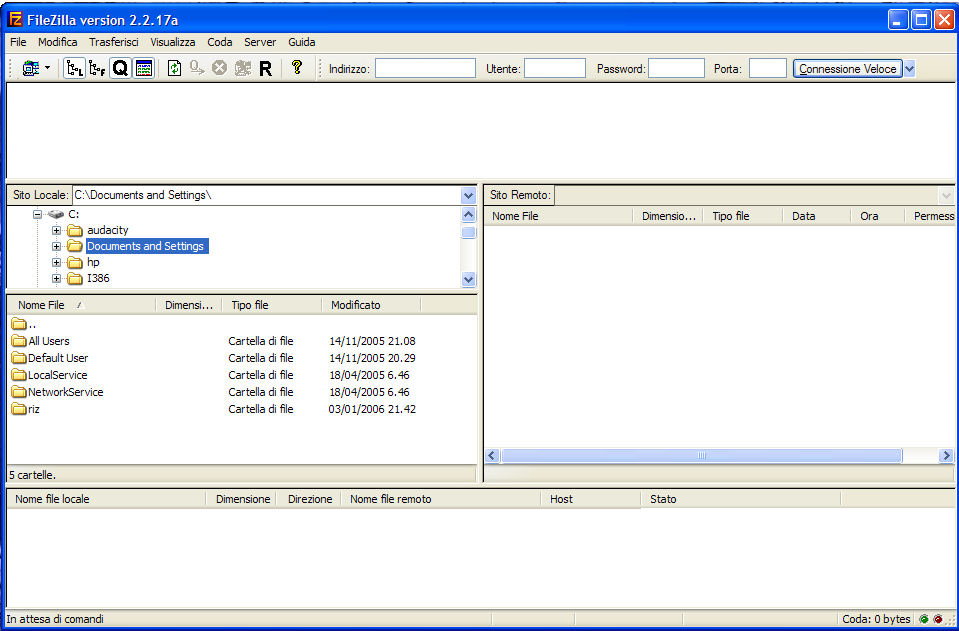
Task: Open the Server menu
Action: click(260, 42)
